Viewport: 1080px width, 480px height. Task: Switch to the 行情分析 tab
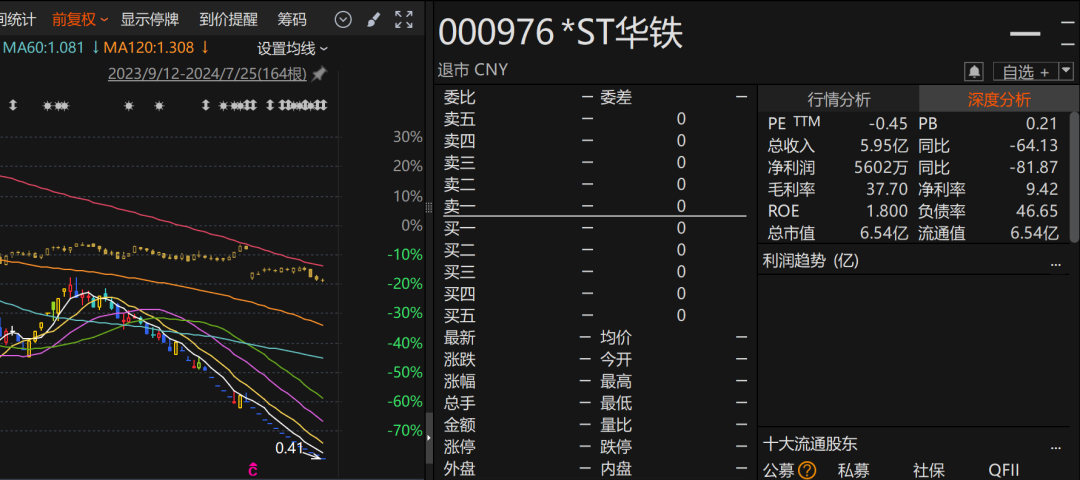838,99
